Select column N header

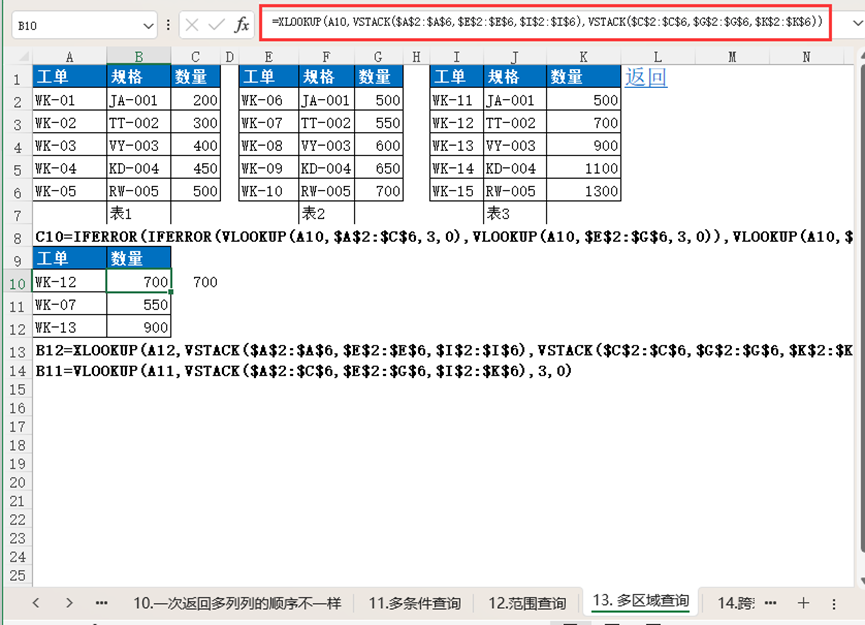[x=807, y=56]
